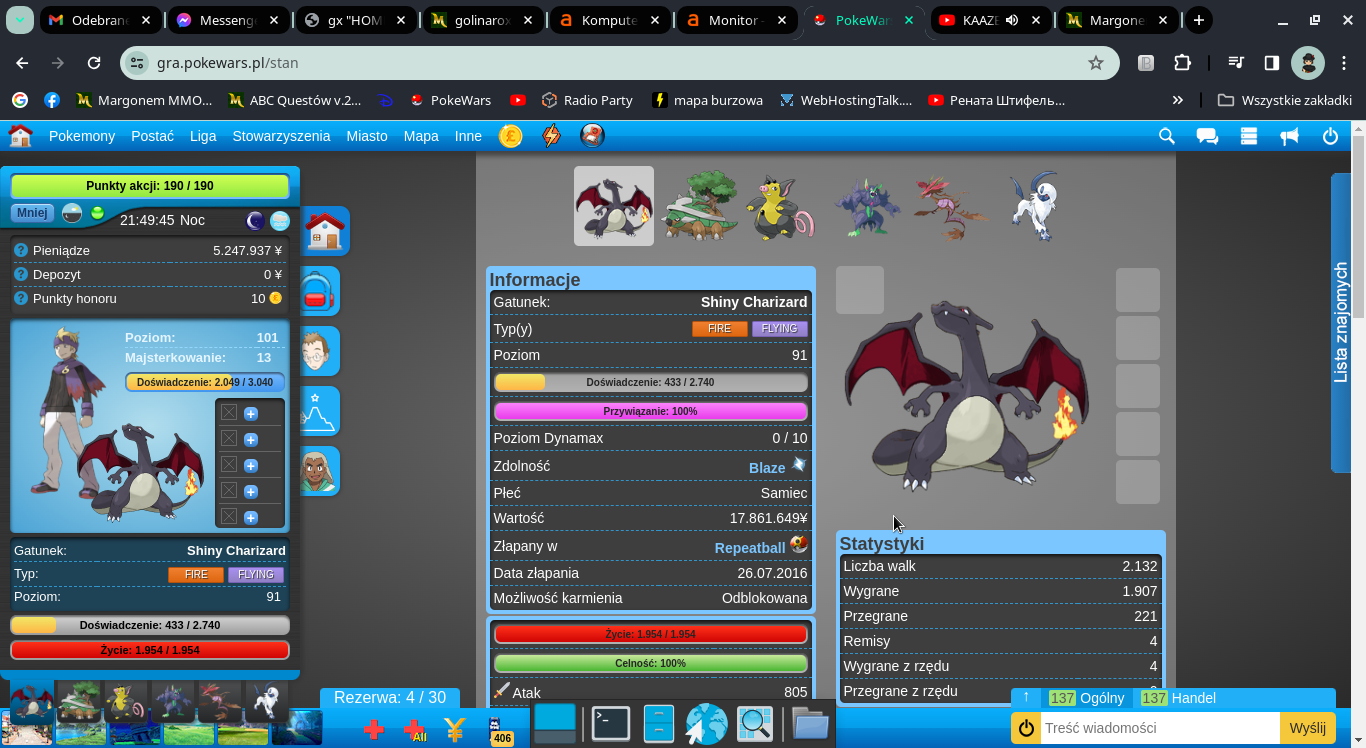Click the megaphone announcements icon
The image size is (1366, 748).
1289,136
